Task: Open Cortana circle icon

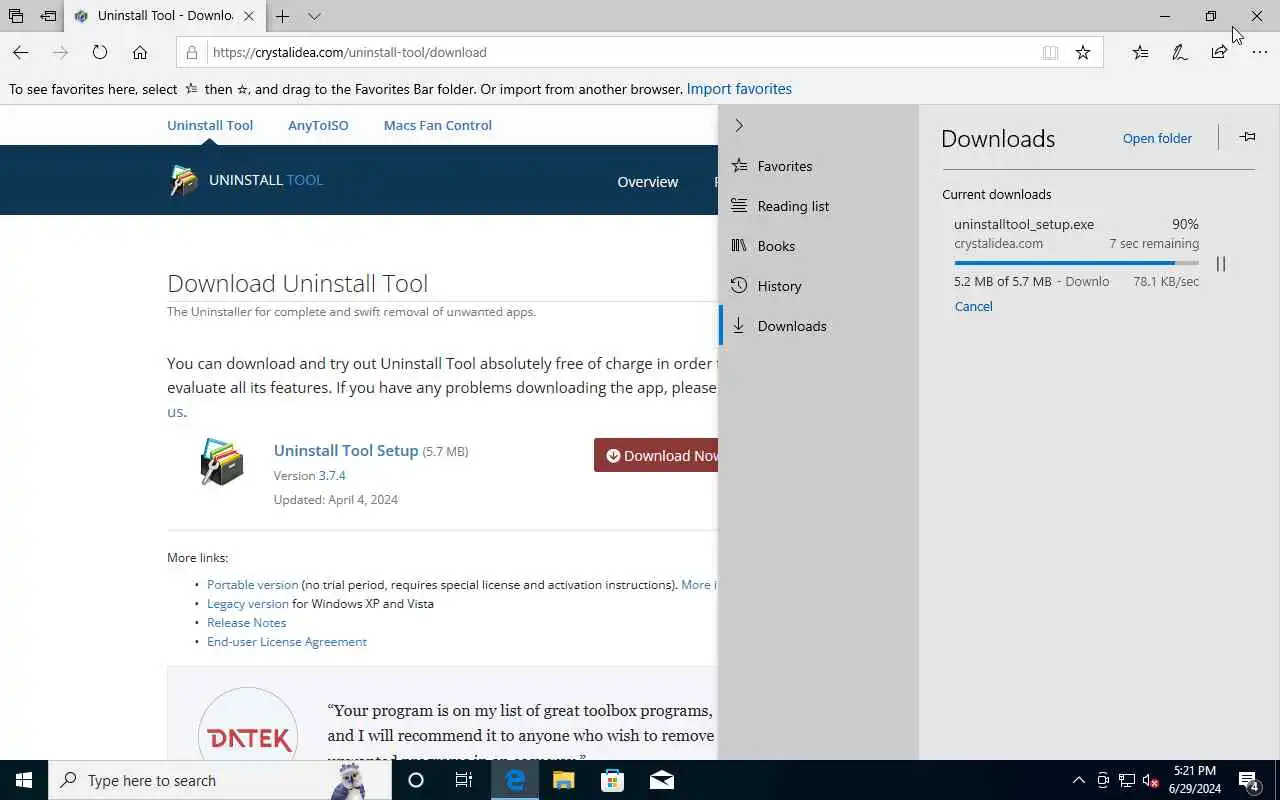Action: point(416,780)
